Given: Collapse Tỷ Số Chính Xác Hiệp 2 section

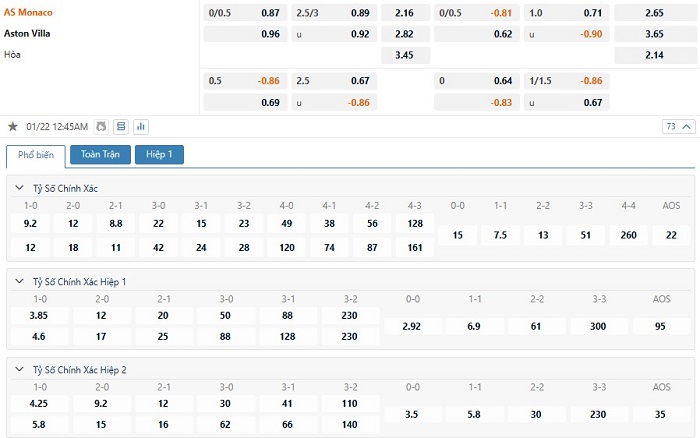Looking at the screenshot, I should click(x=20, y=369).
